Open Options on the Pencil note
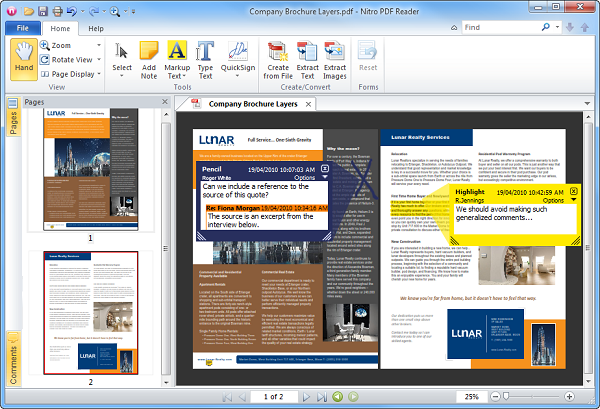This screenshot has height=409, width=600. [307, 178]
